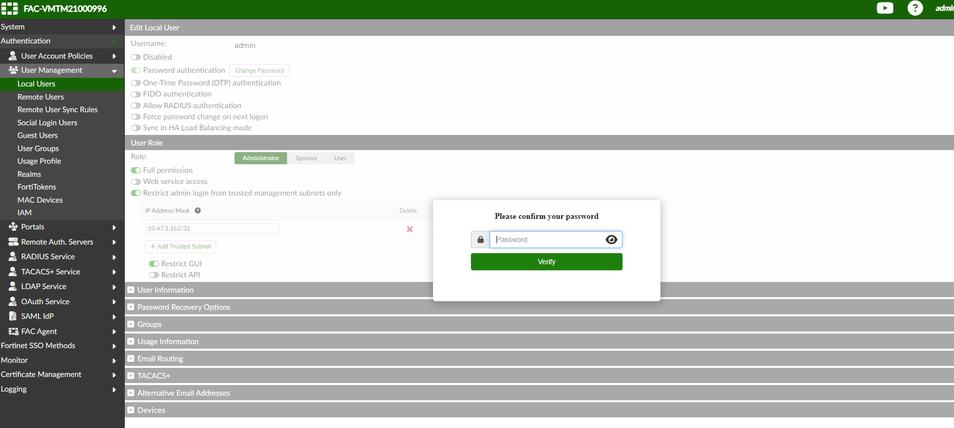The width and height of the screenshot is (954, 428).
Task: Show password using the eye icon
Action: coord(611,239)
